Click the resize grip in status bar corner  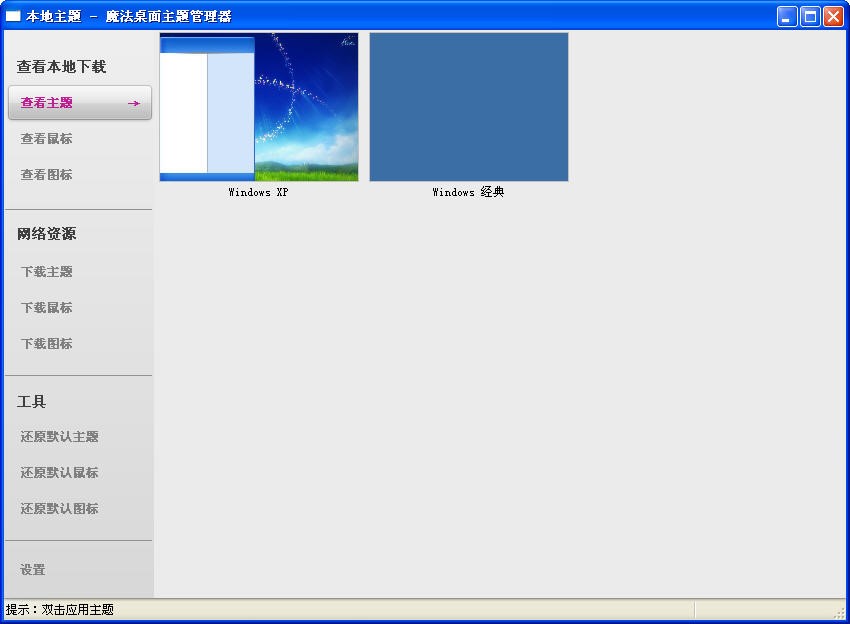[840, 613]
